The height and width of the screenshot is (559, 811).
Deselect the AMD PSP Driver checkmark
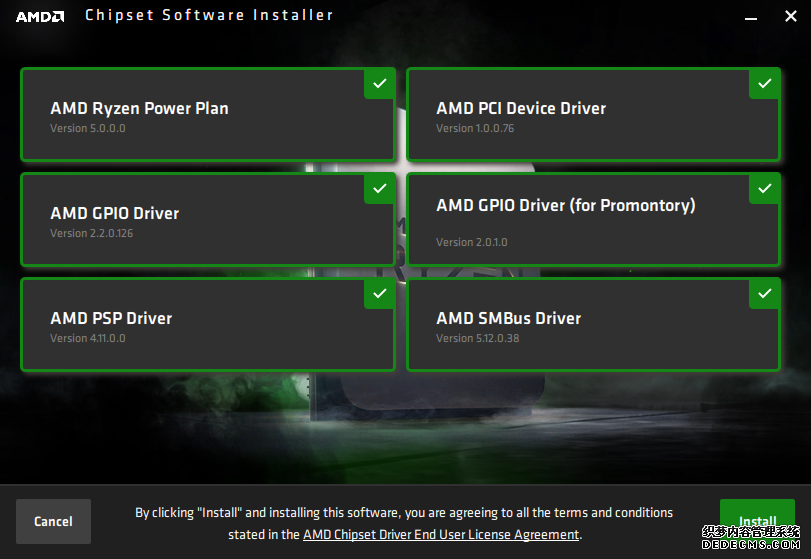click(379, 294)
